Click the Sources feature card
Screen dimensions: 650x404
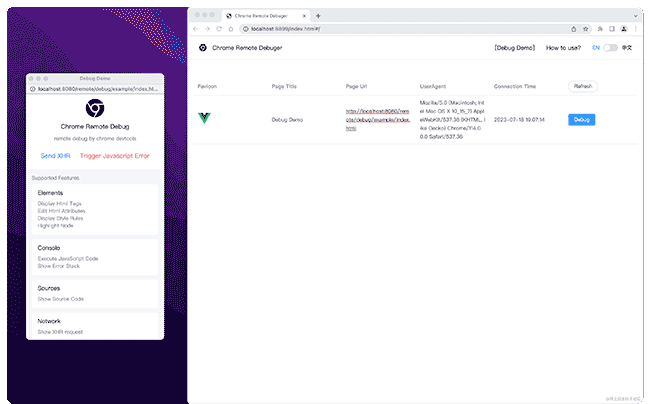pyautogui.click(x=95, y=293)
